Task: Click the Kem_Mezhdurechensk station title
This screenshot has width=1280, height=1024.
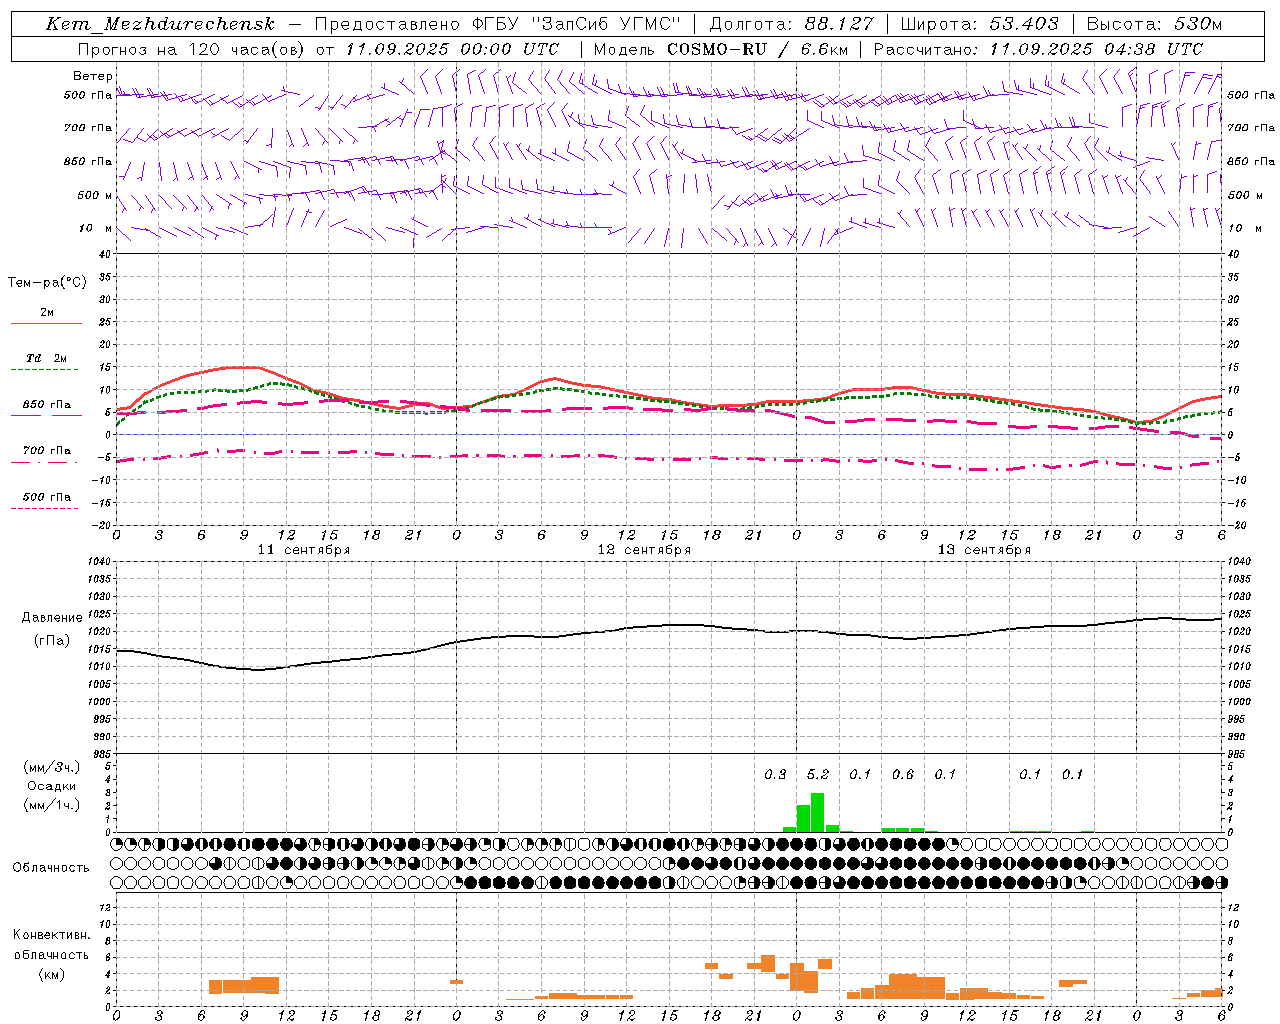Action: [x=160, y=24]
